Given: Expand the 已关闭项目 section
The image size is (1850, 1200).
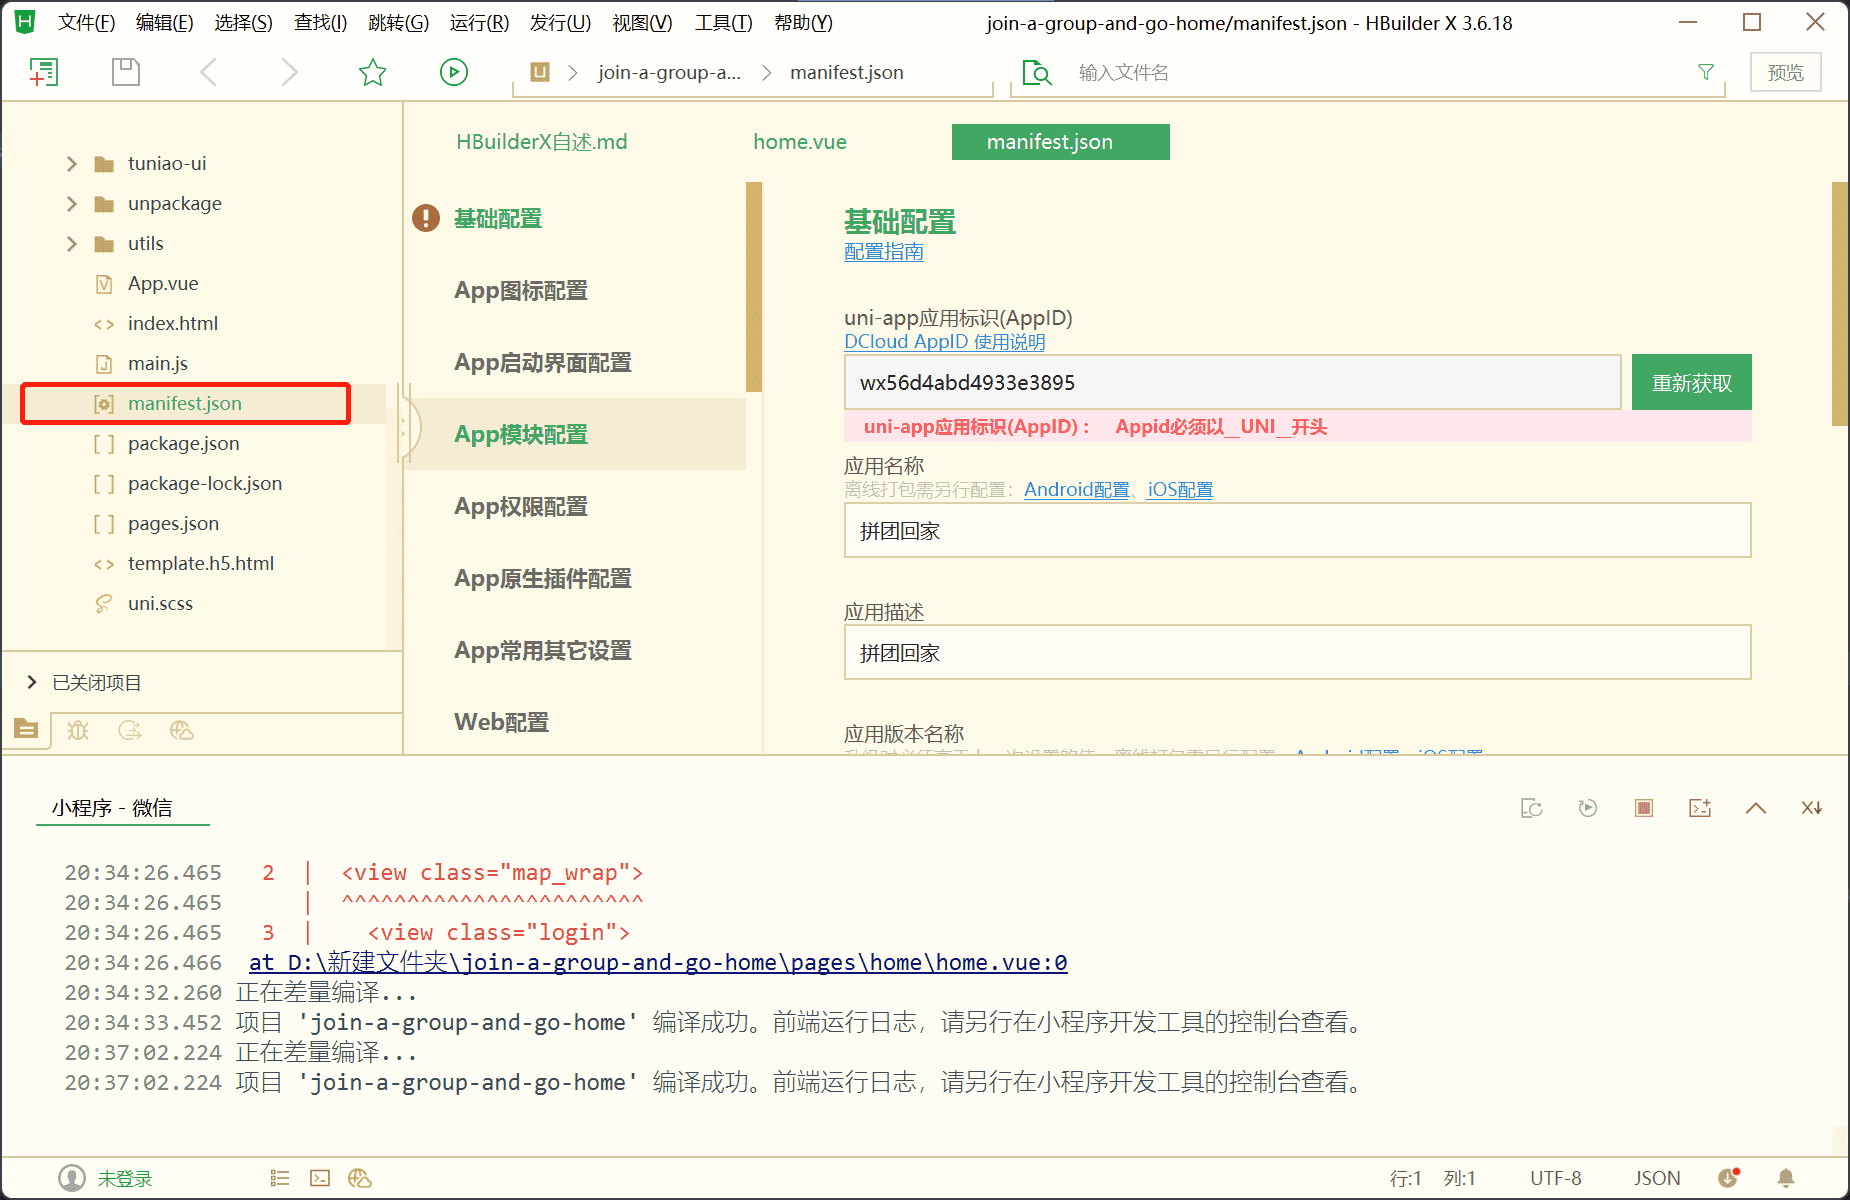Looking at the screenshot, I should [32, 682].
